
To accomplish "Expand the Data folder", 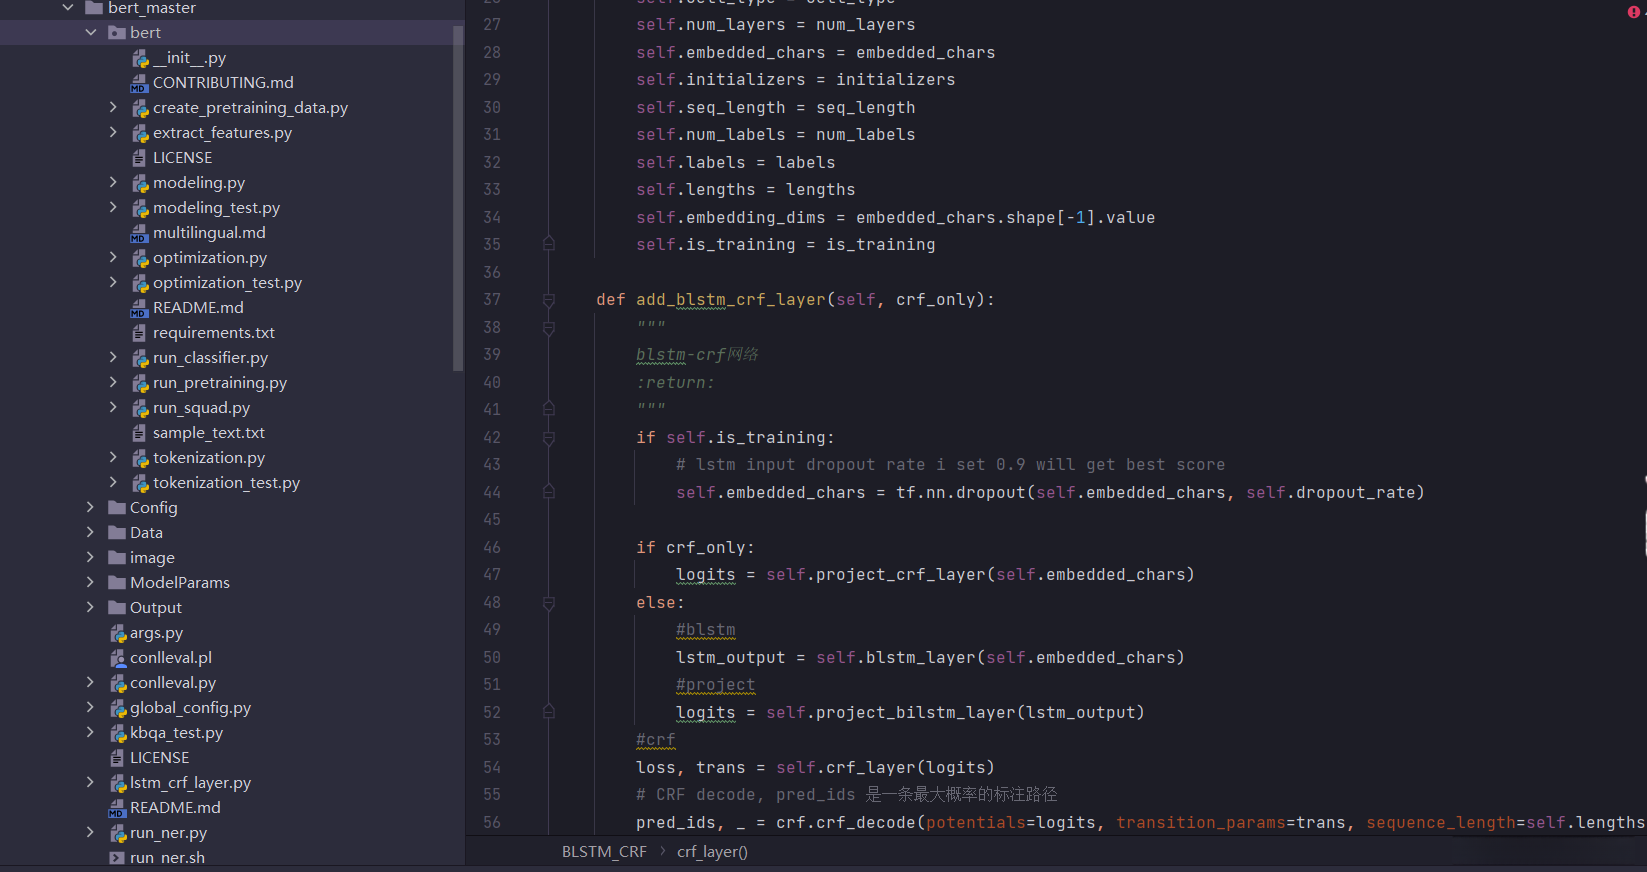I will click(x=90, y=532).
